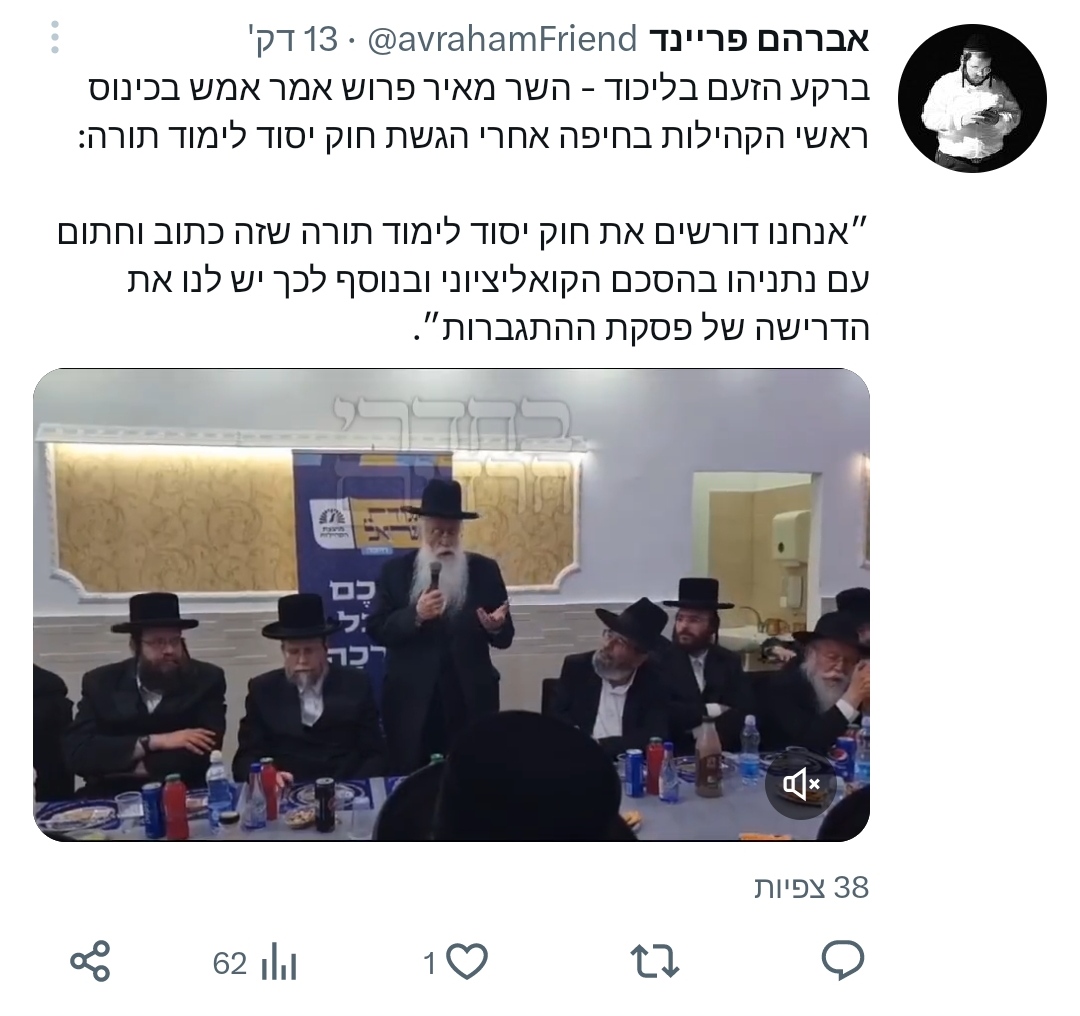1080x1016 pixels.
Task: Click the quoted text beginning with אנחנו דורשים
Action: click(x=463, y=280)
